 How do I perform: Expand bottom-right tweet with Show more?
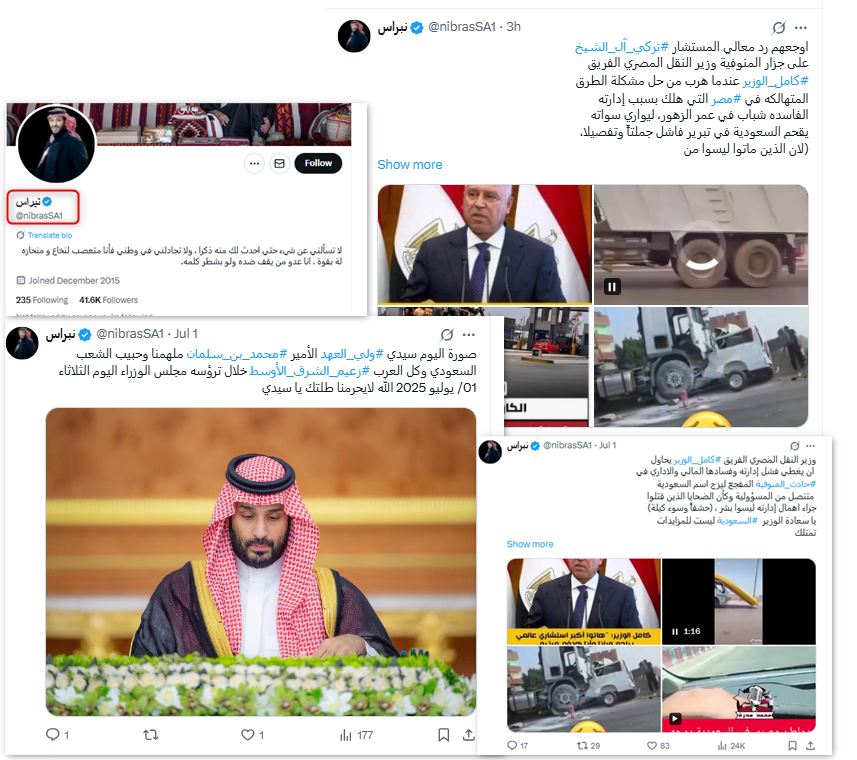530,544
